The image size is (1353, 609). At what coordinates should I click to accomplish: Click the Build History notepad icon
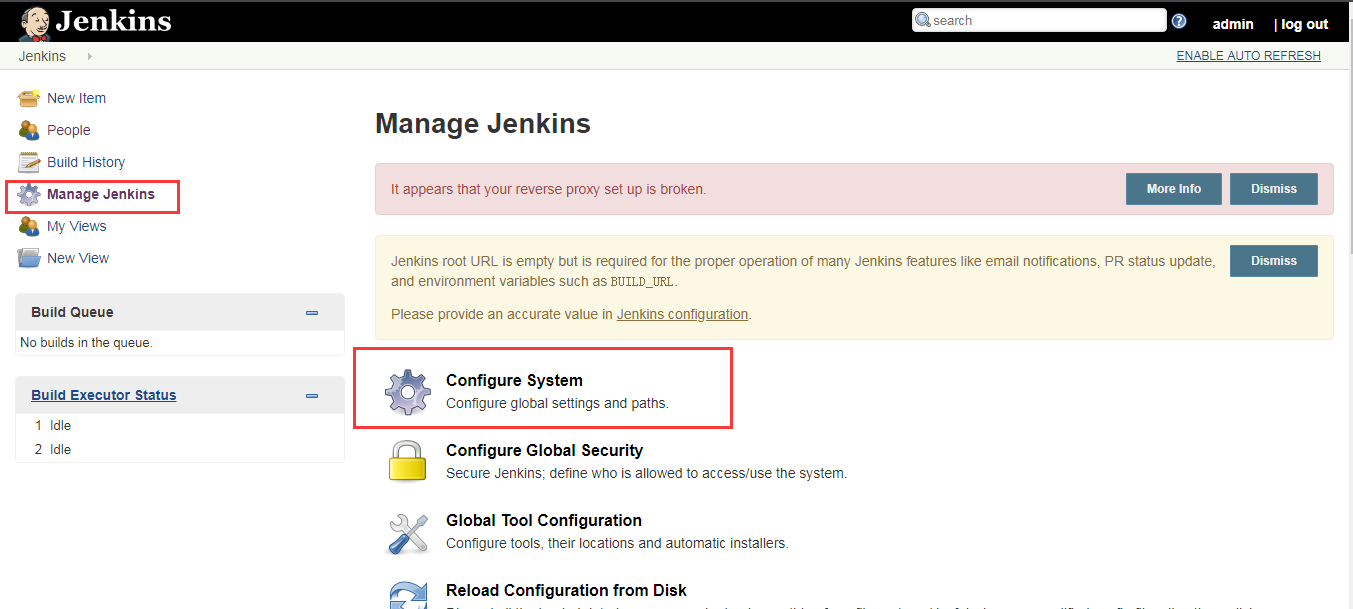29,162
